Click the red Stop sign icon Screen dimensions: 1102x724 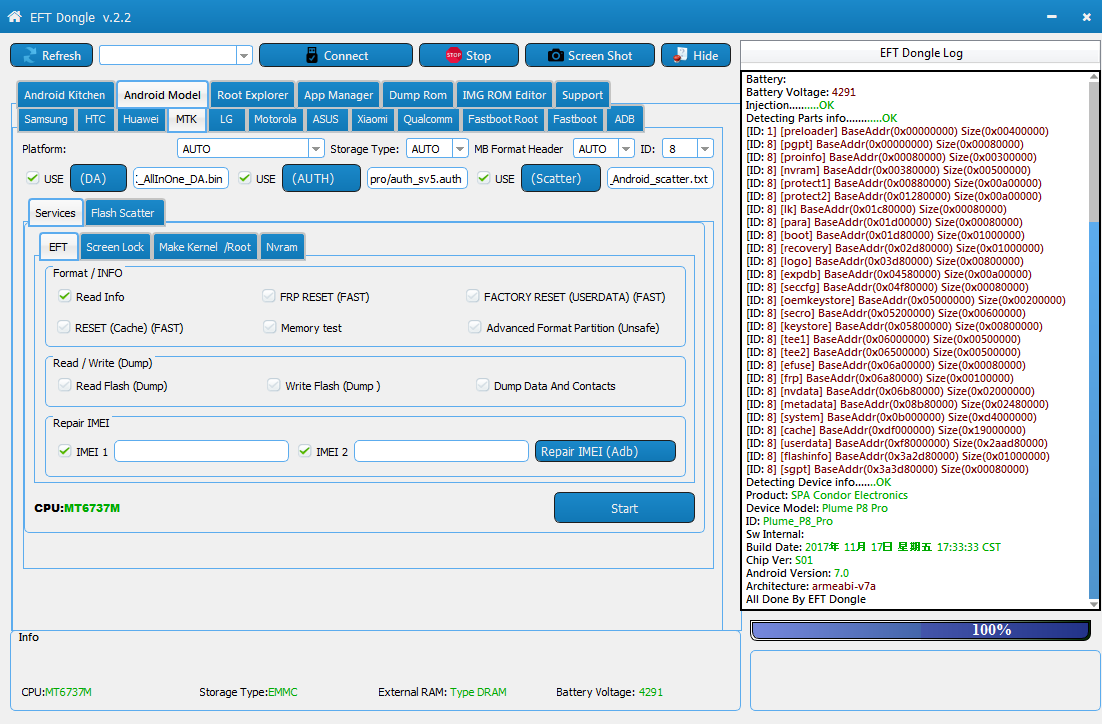[454, 56]
